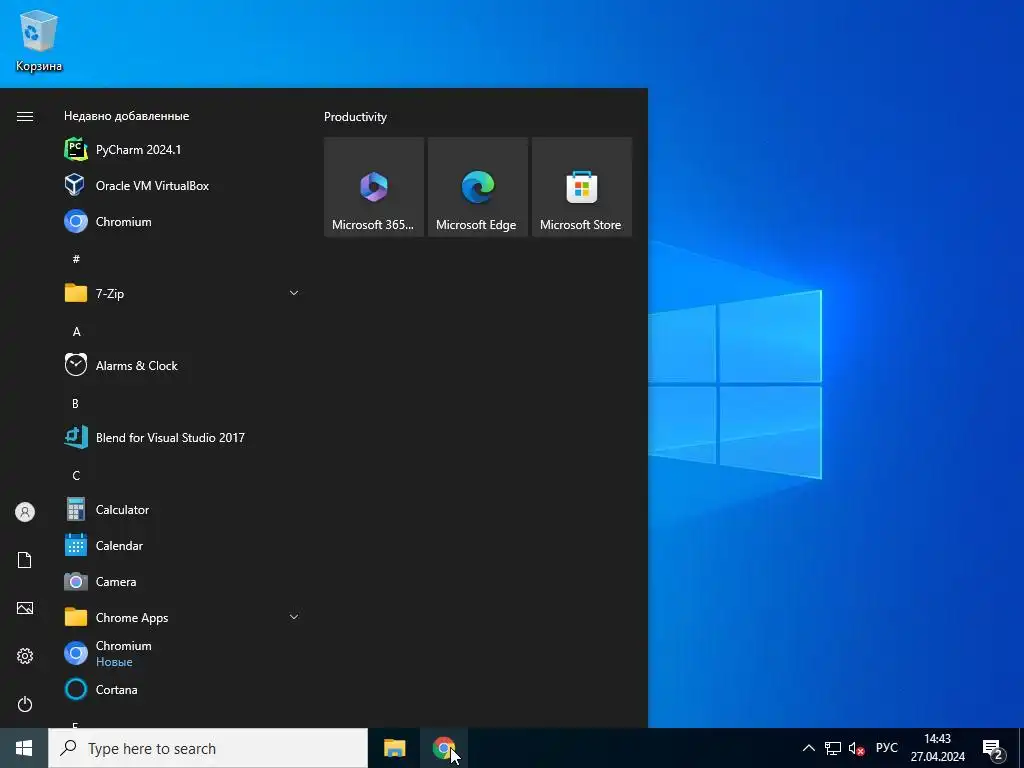Open the clock showing 14:43

pyautogui.click(x=938, y=748)
